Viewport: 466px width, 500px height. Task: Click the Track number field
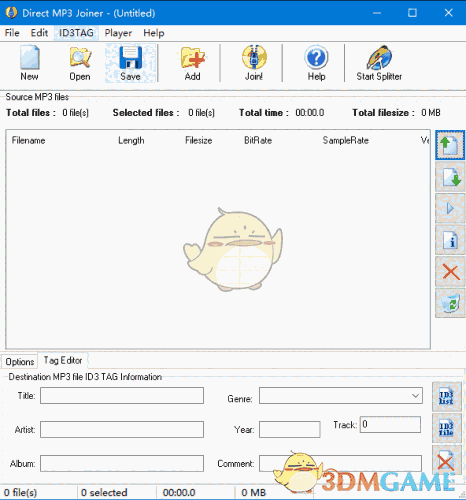tap(390, 424)
